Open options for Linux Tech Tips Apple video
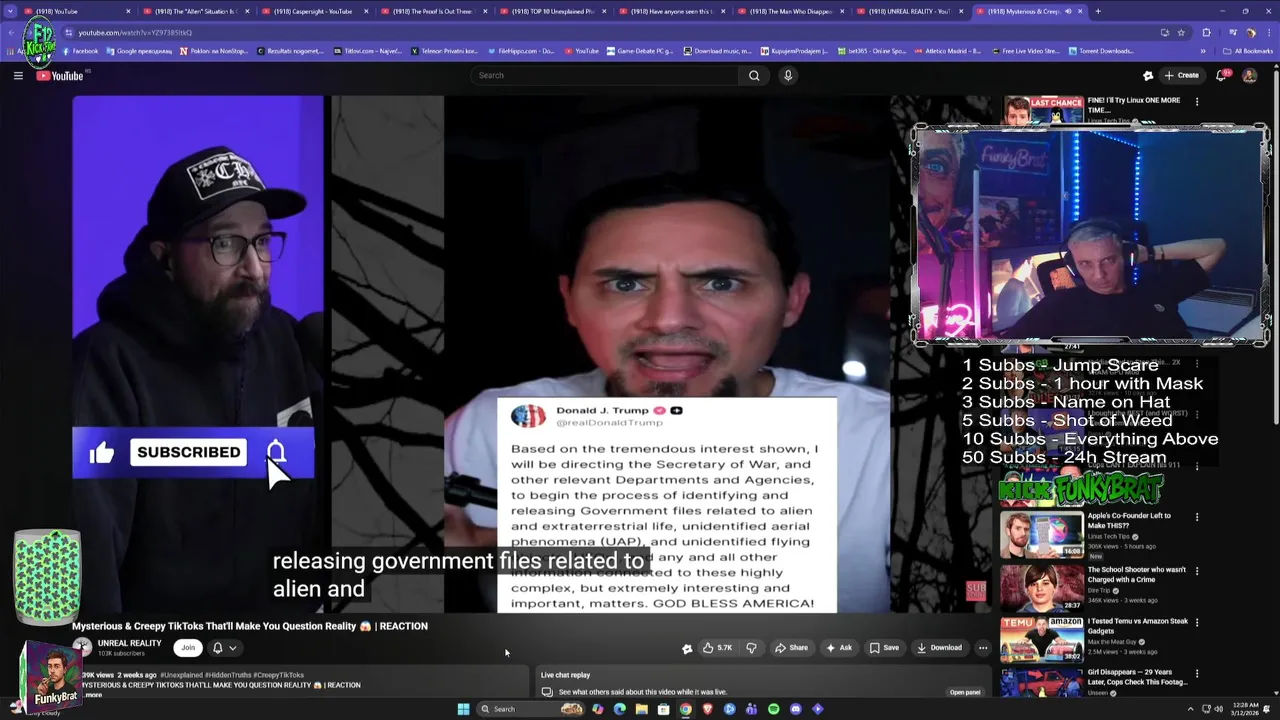The width and height of the screenshot is (1280, 720). 1196,517
